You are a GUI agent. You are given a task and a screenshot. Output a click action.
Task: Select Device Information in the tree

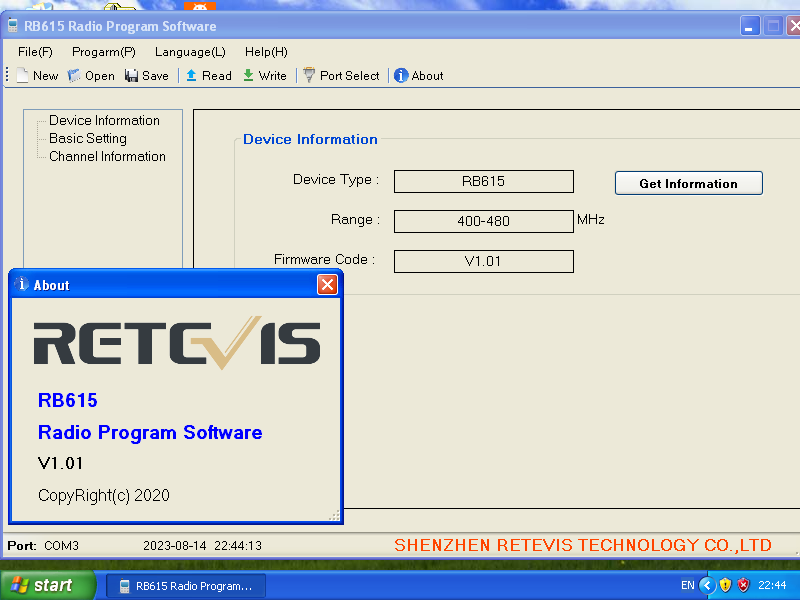coord(104,120)
